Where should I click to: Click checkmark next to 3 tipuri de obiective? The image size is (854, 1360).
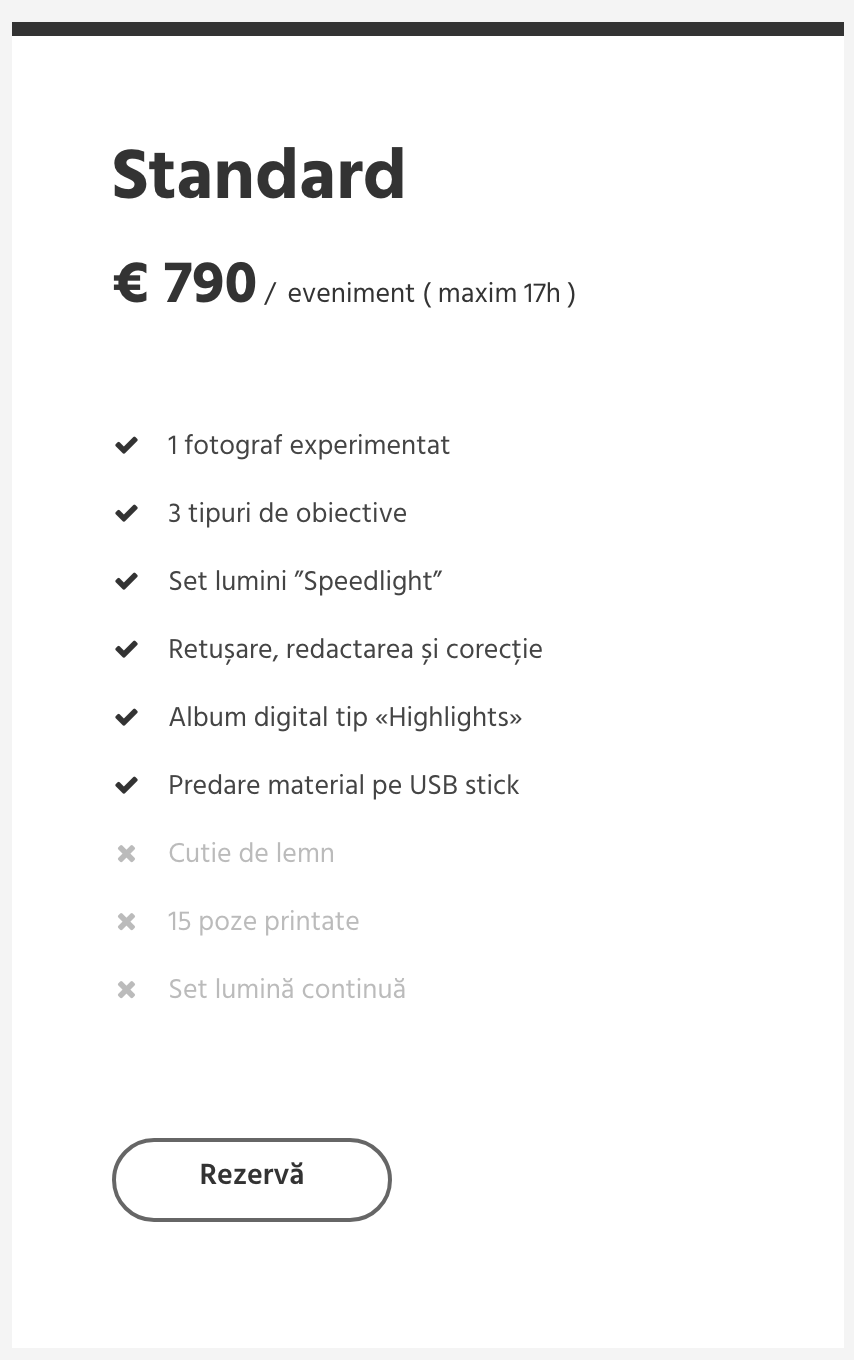tap(126, 513)
